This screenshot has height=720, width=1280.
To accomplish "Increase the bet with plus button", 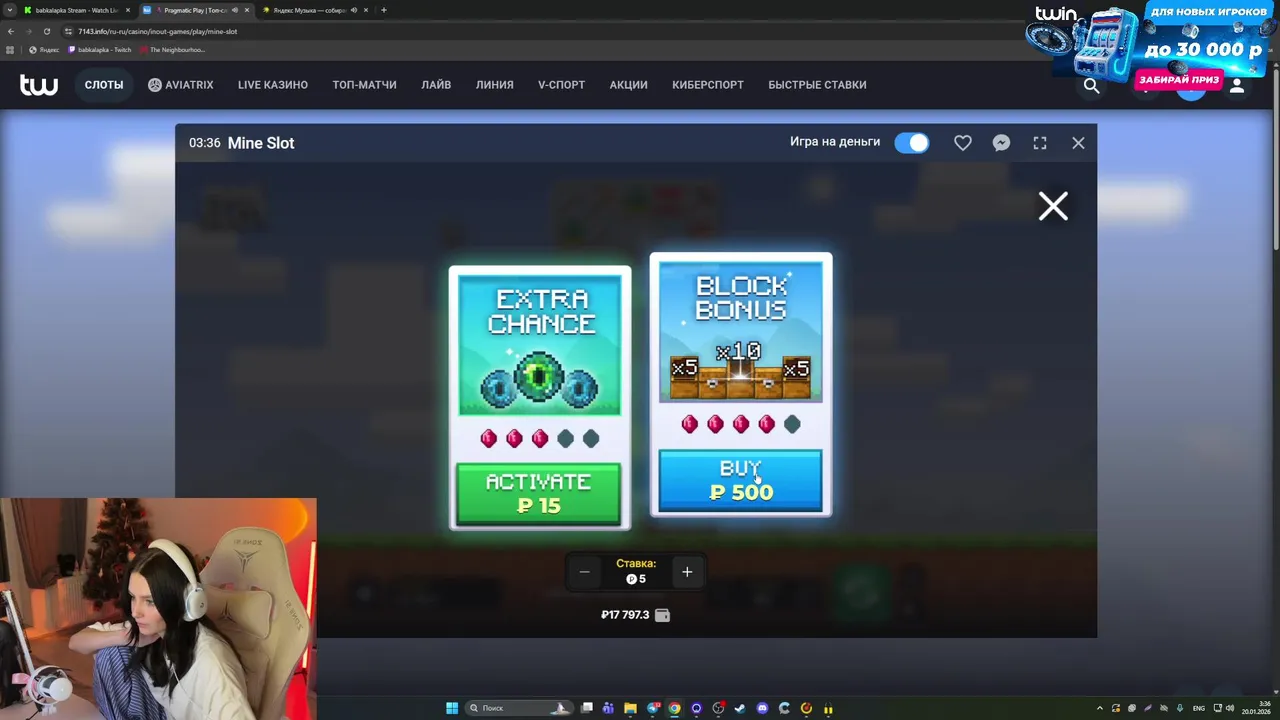I will coord(687,572).
